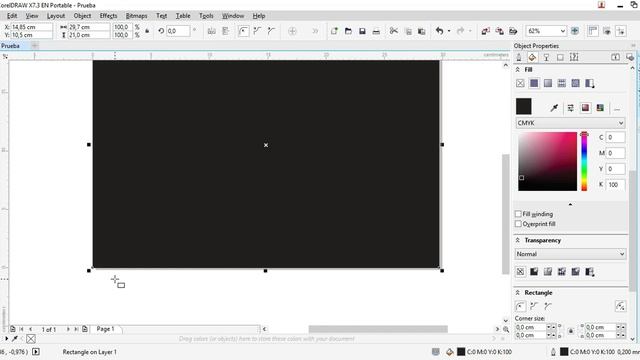Viewport: 640px width, 360px height.
Task: Collapse the Fill section
Action: (518, 70)
